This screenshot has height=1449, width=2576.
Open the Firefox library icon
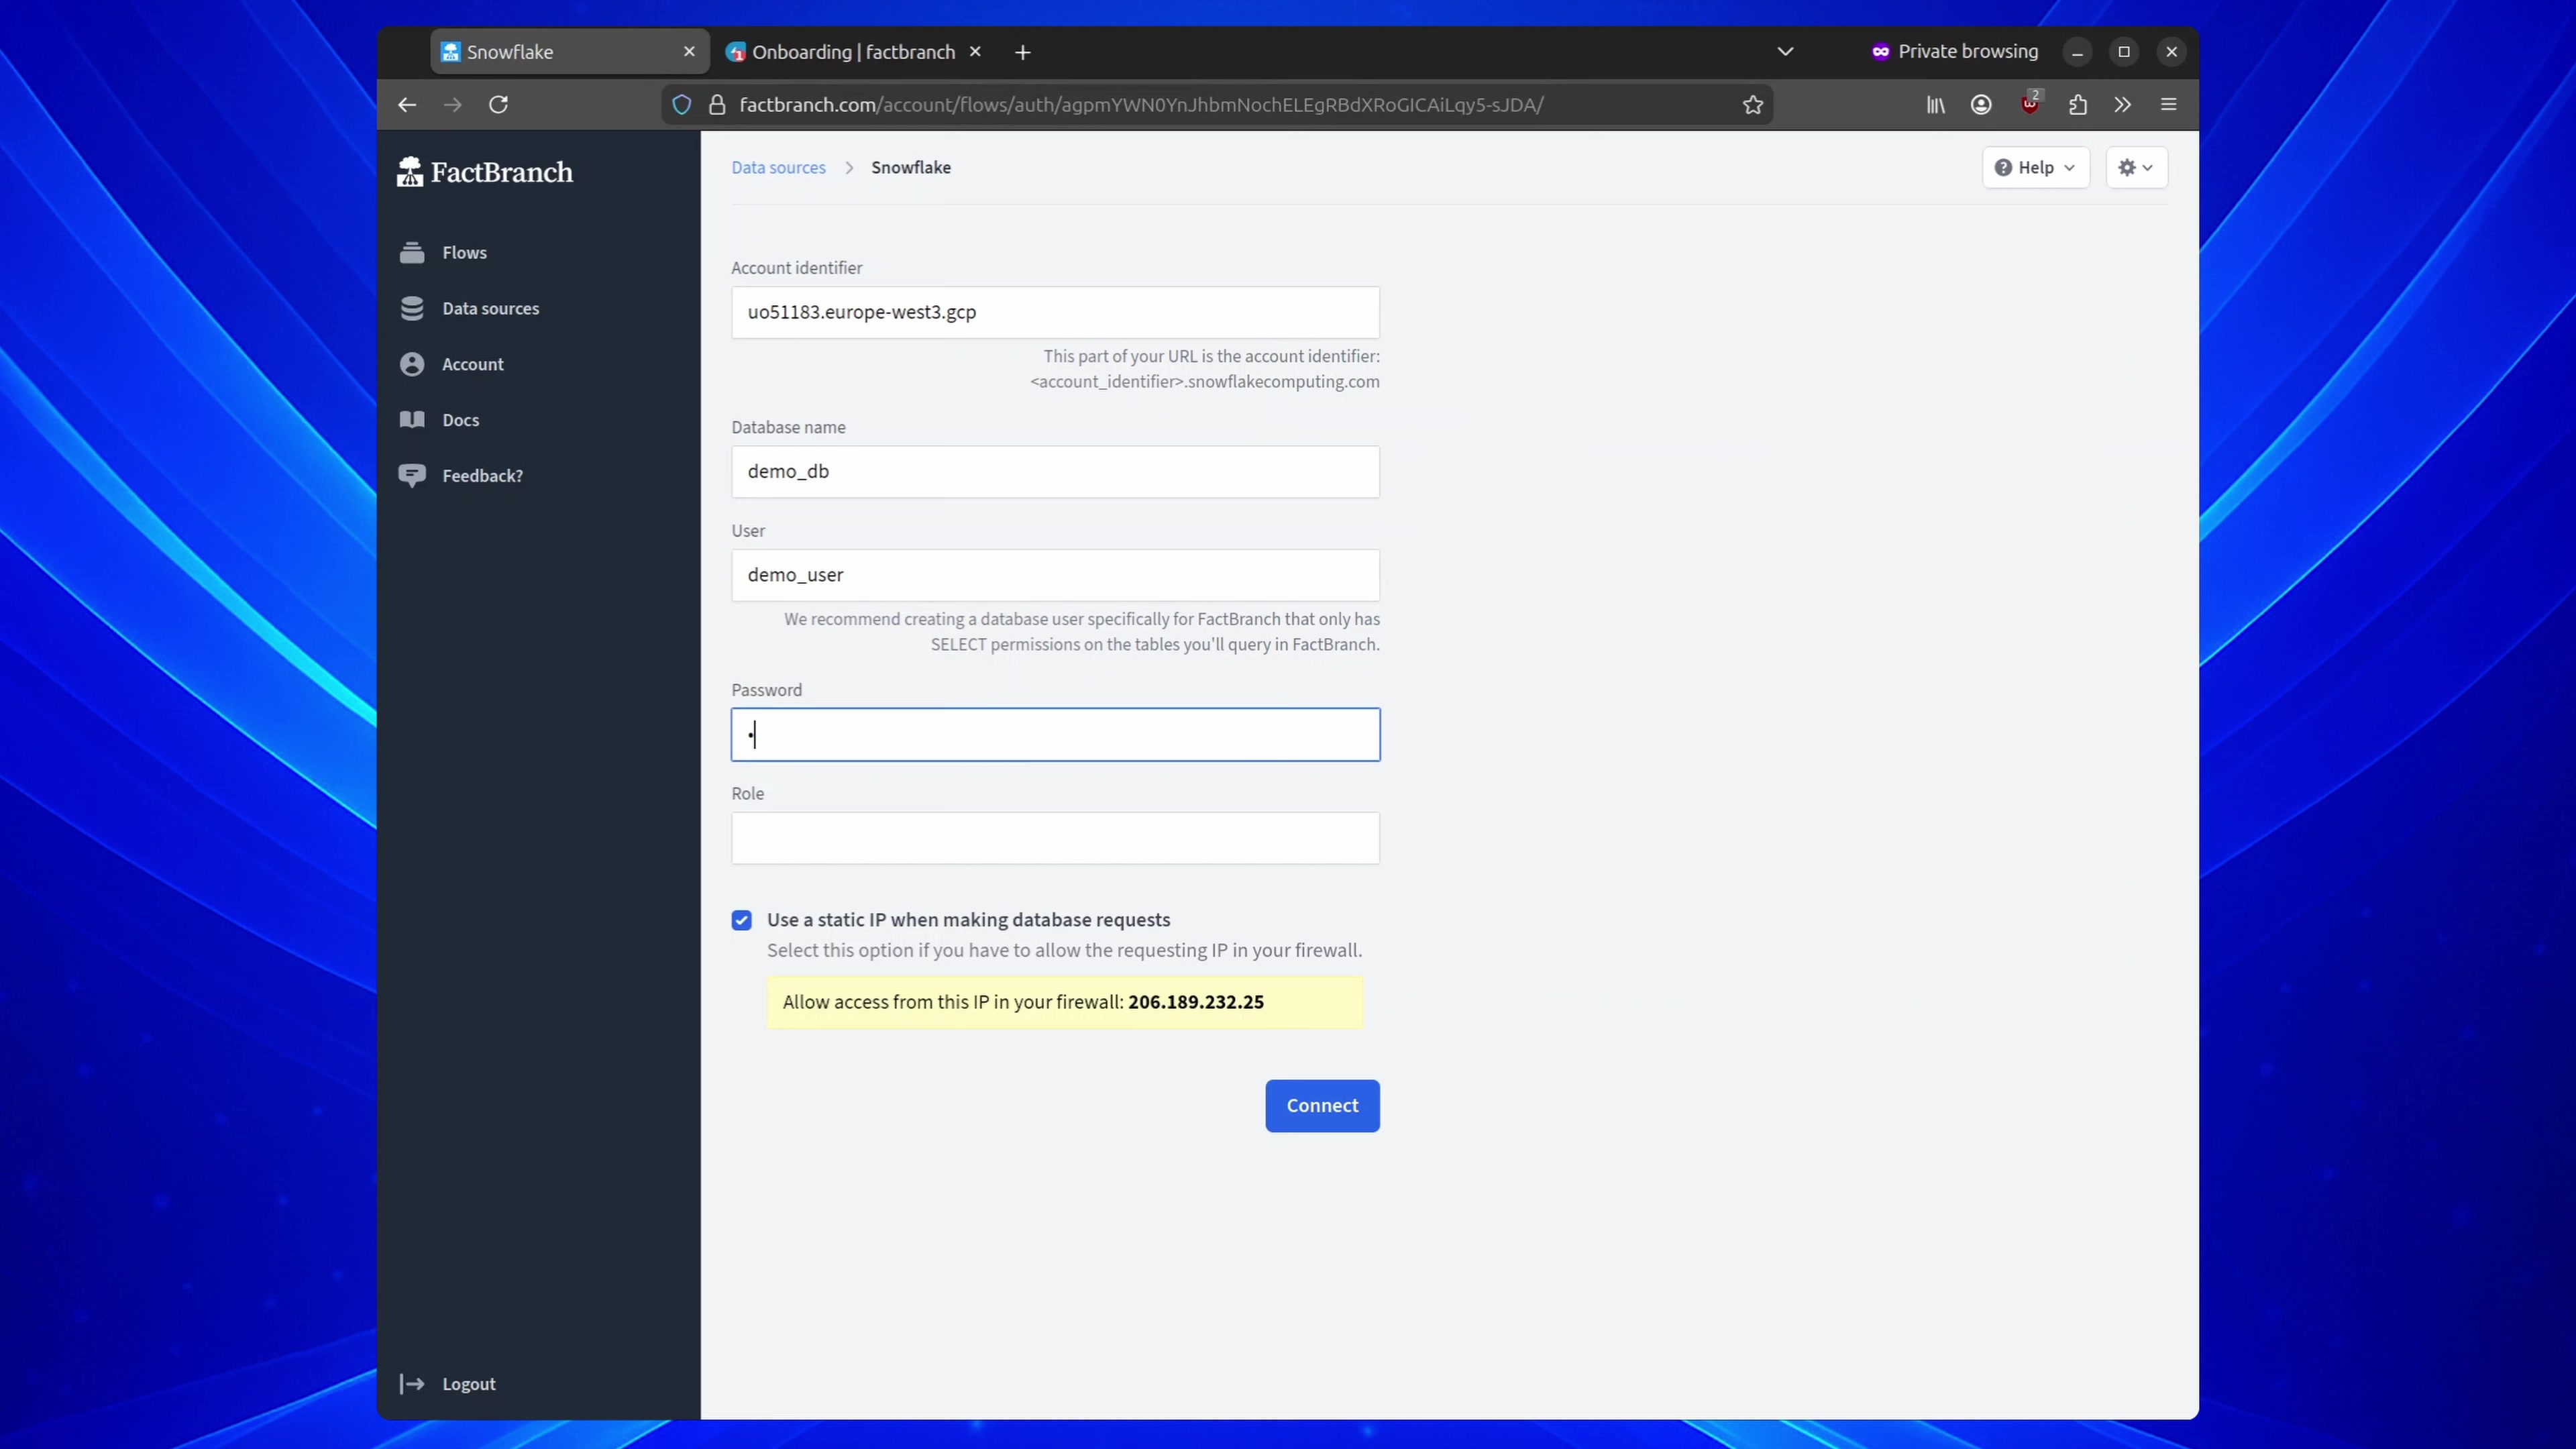[1934, 104]
